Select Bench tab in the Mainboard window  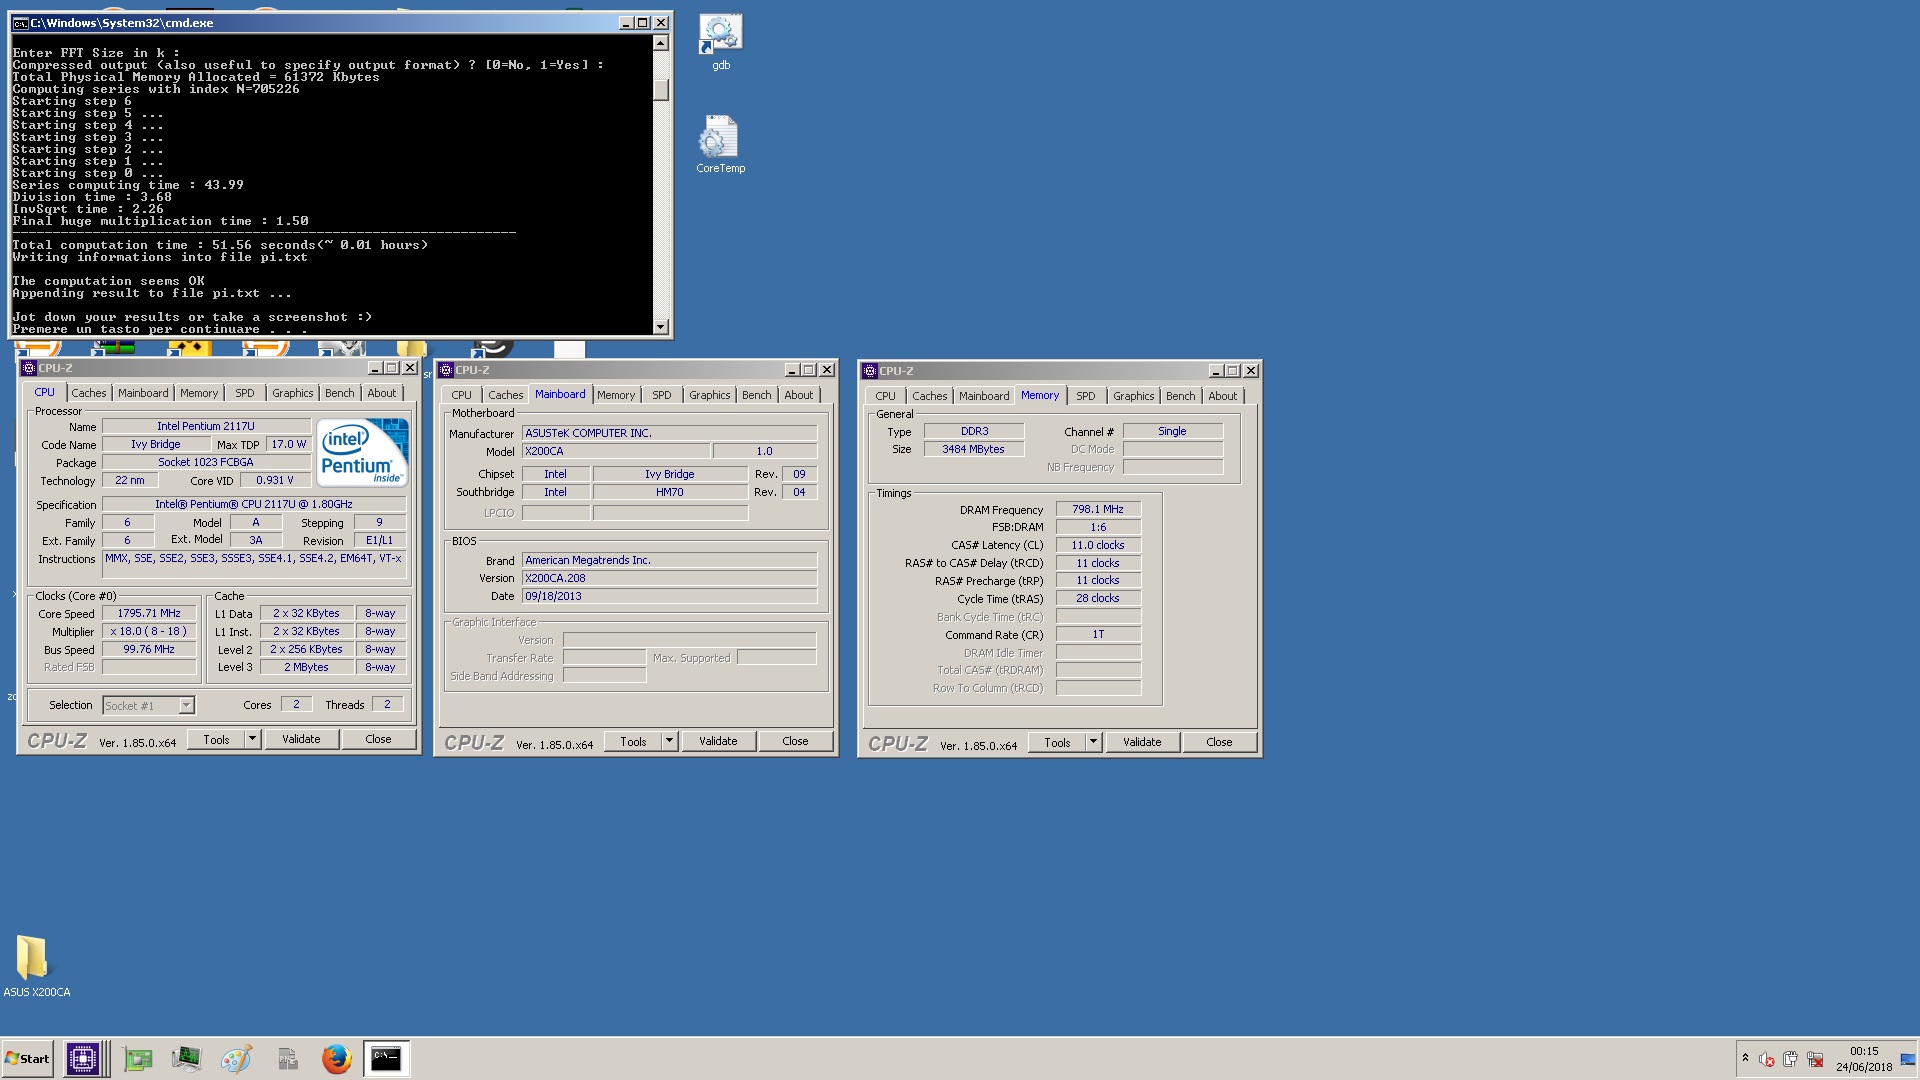tap(757, 395)
